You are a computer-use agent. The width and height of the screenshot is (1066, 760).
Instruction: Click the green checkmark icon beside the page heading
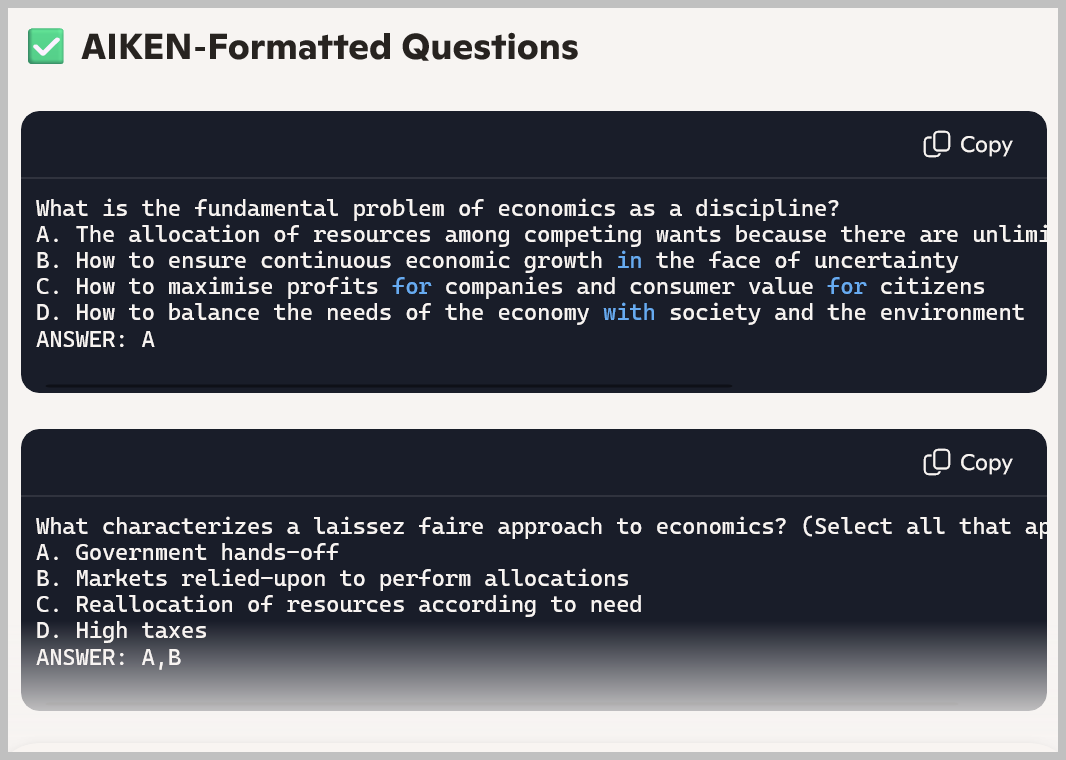(45, 46)
